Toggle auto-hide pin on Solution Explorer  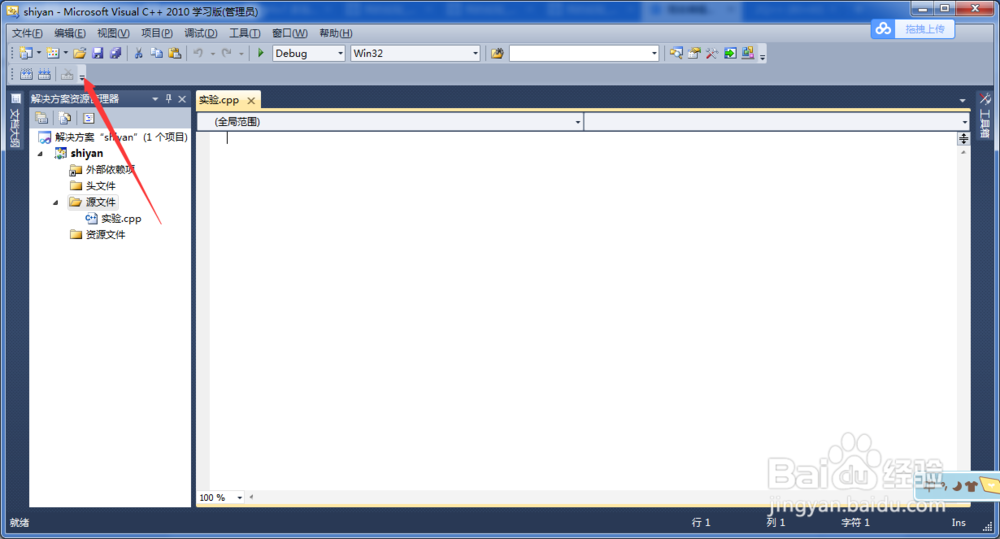click(x=168, y=99)
